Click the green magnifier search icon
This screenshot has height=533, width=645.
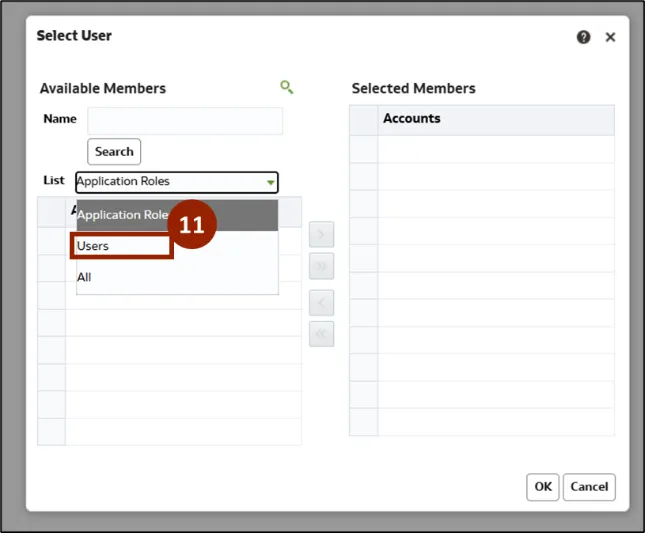point(287,88)
